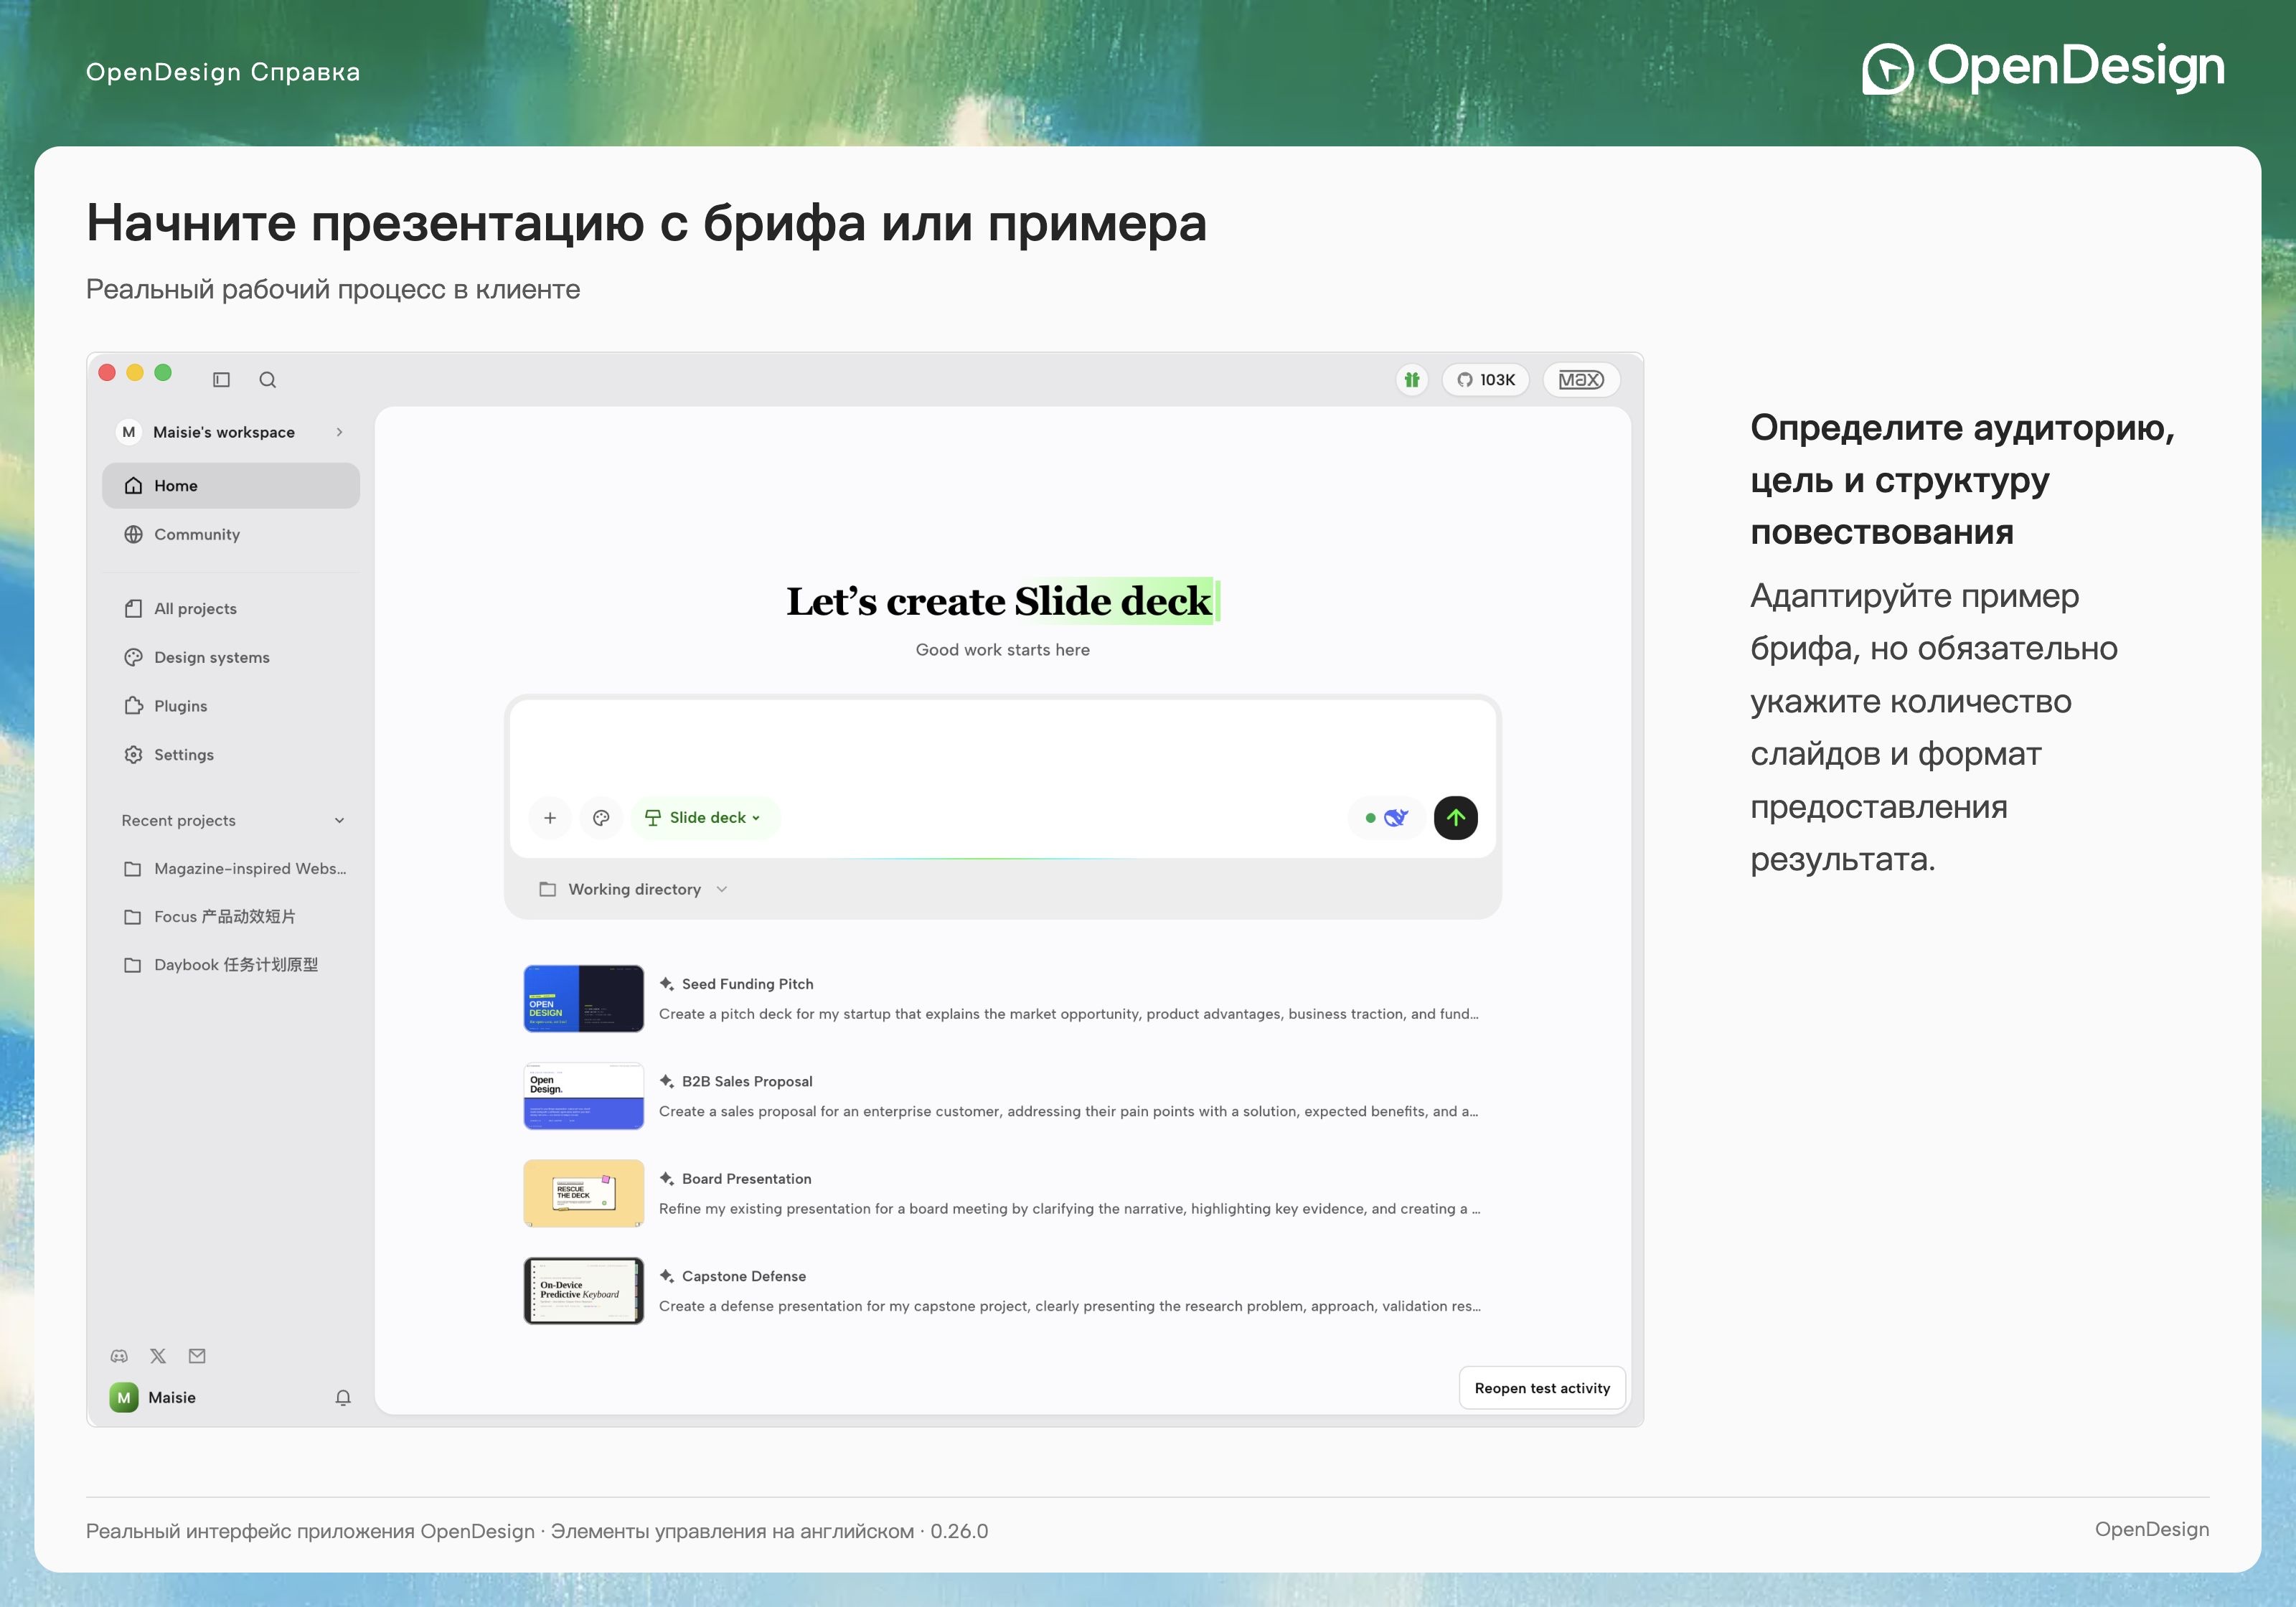Open All projects
This screenshot has height=1607, width=2296.
231,608
